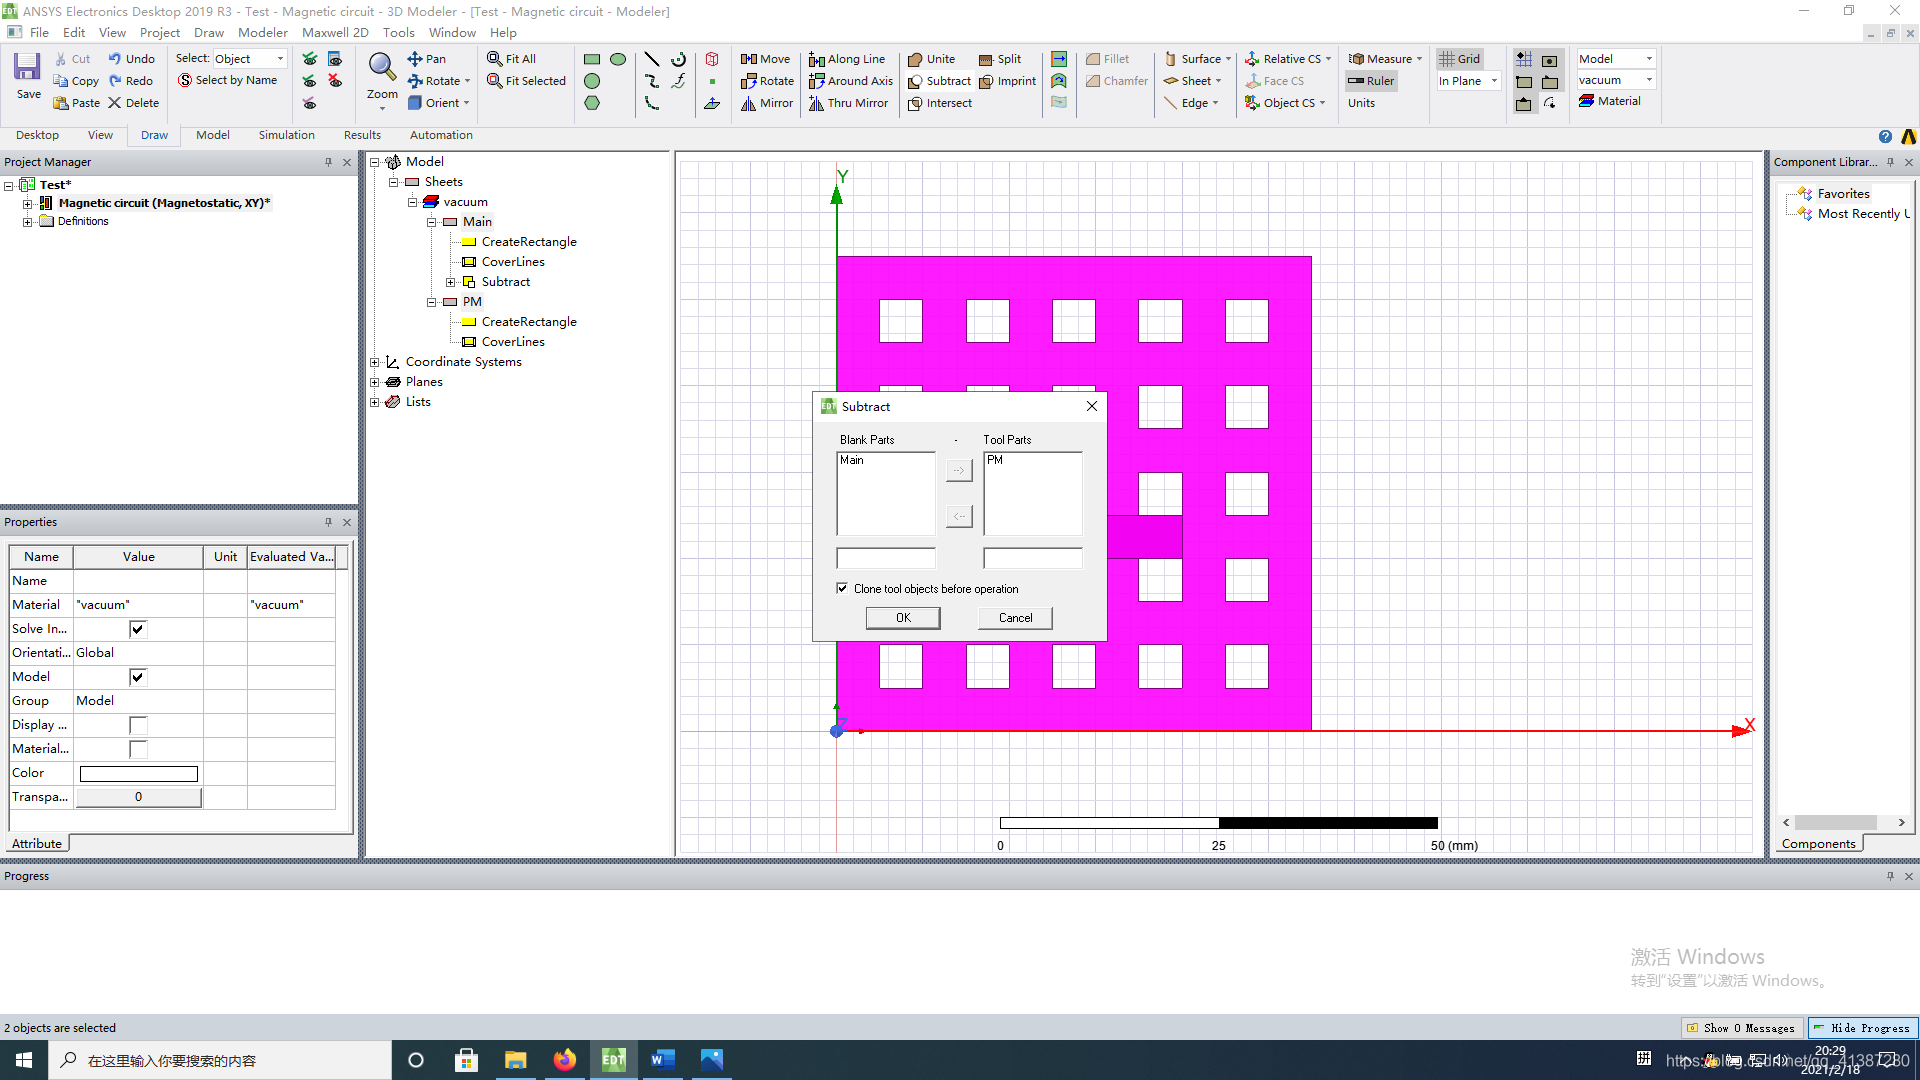Open the Tools menu
Image resolution: width=1920 pixels, height=1080 pixels.
398,32
